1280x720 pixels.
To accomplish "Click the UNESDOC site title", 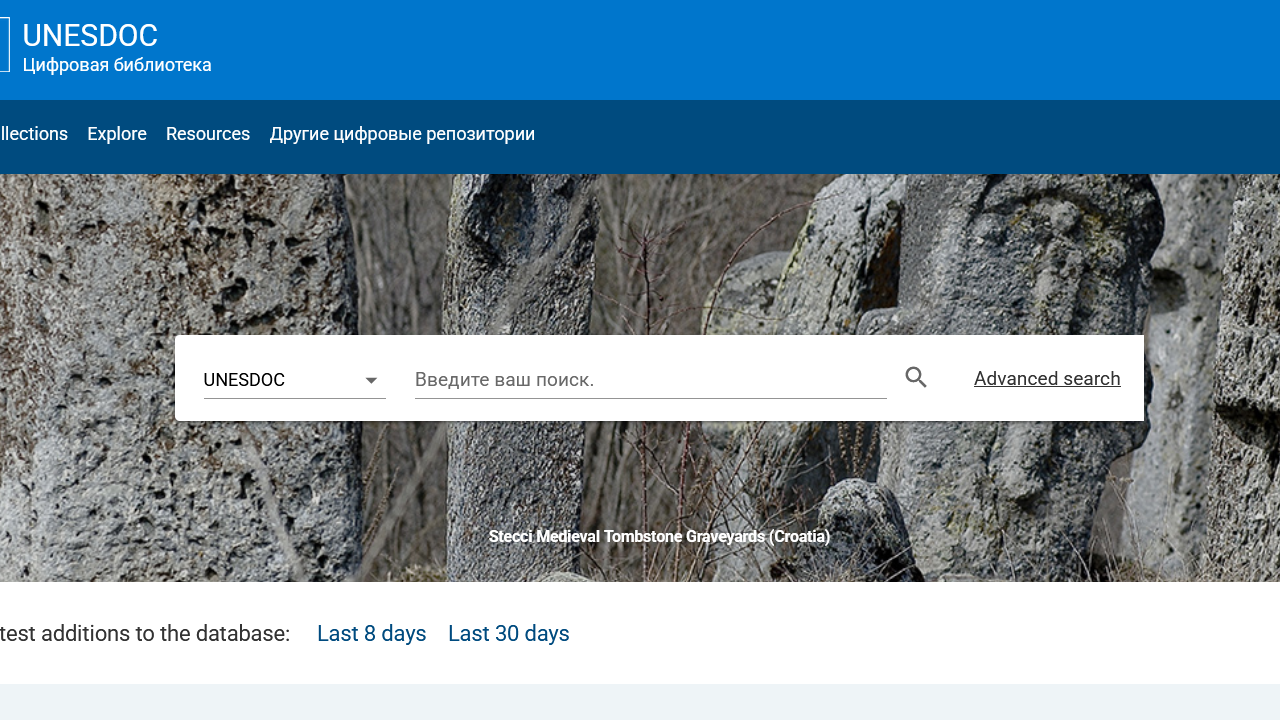I will pos(90,36).
